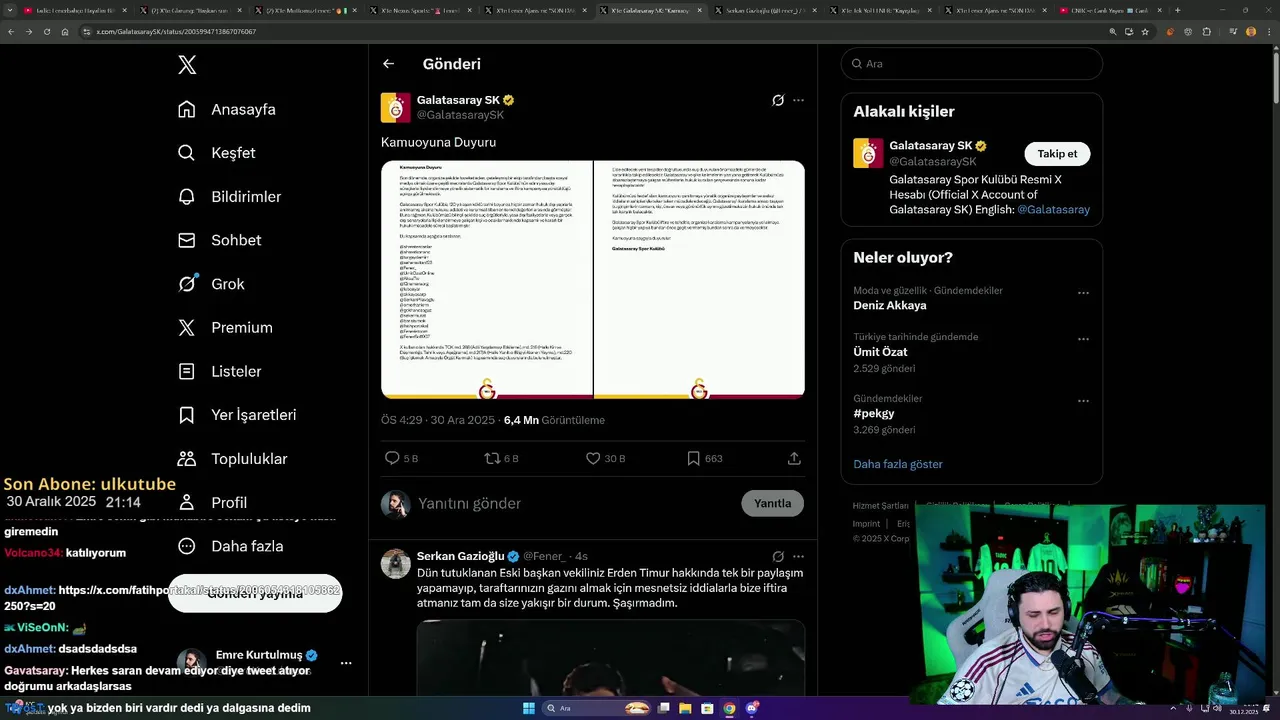Click browser back arrow
The height and width of the screenshot is (720, 1280).
point(10,31)
